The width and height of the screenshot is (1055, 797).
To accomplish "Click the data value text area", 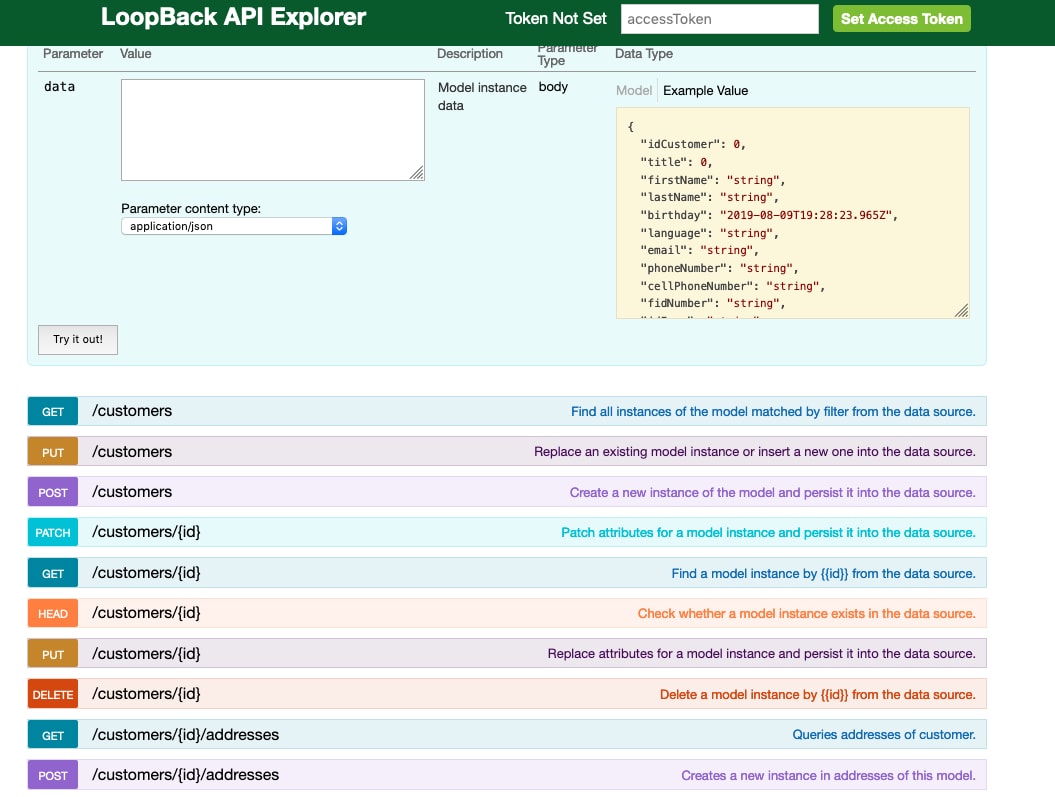I will (x=272, y=130).
